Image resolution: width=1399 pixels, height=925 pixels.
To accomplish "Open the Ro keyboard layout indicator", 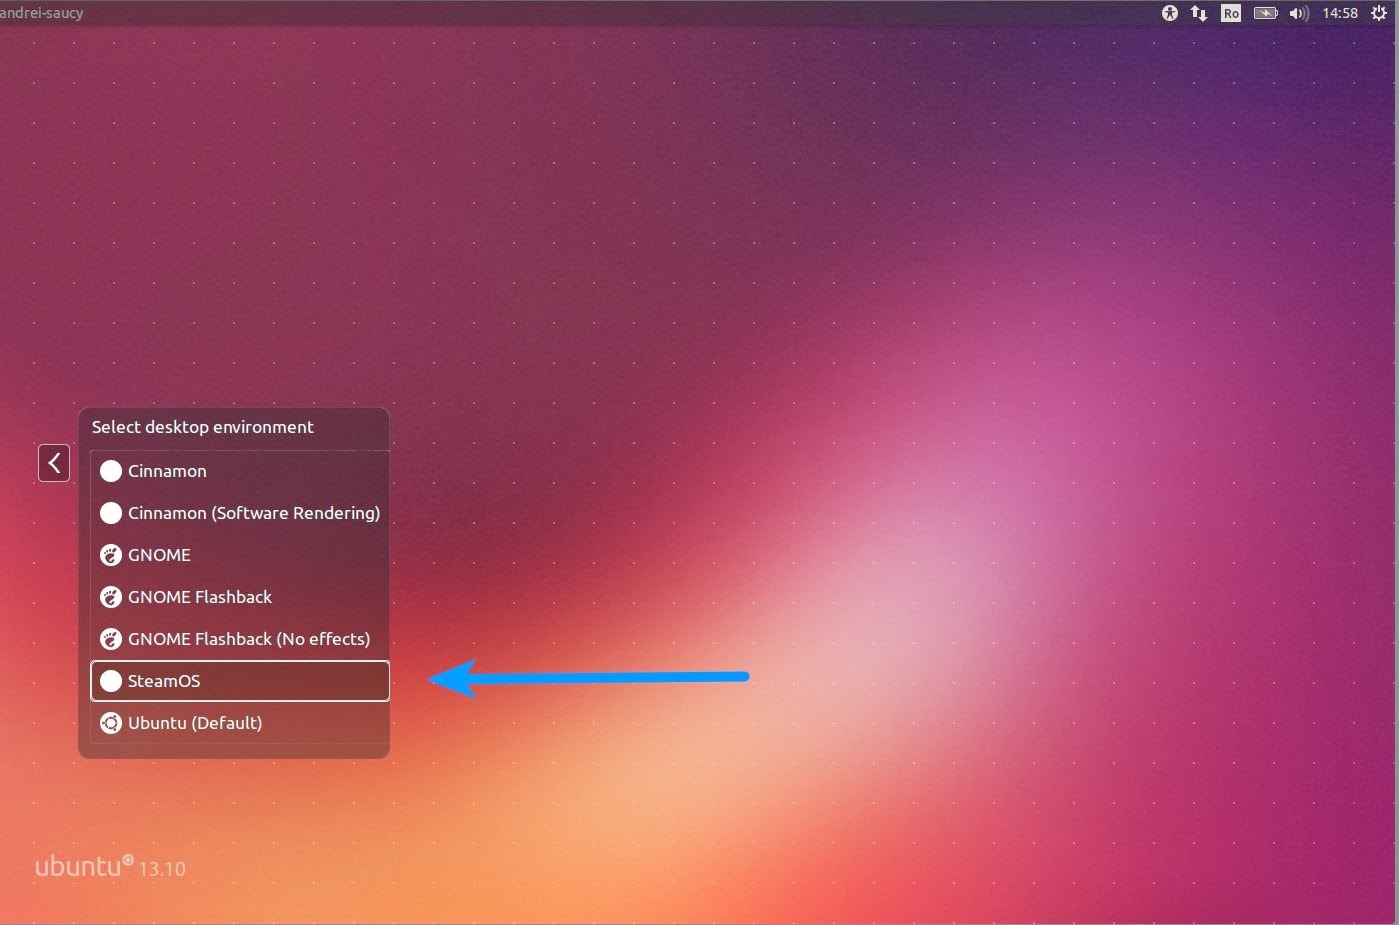I will 1231,13.
